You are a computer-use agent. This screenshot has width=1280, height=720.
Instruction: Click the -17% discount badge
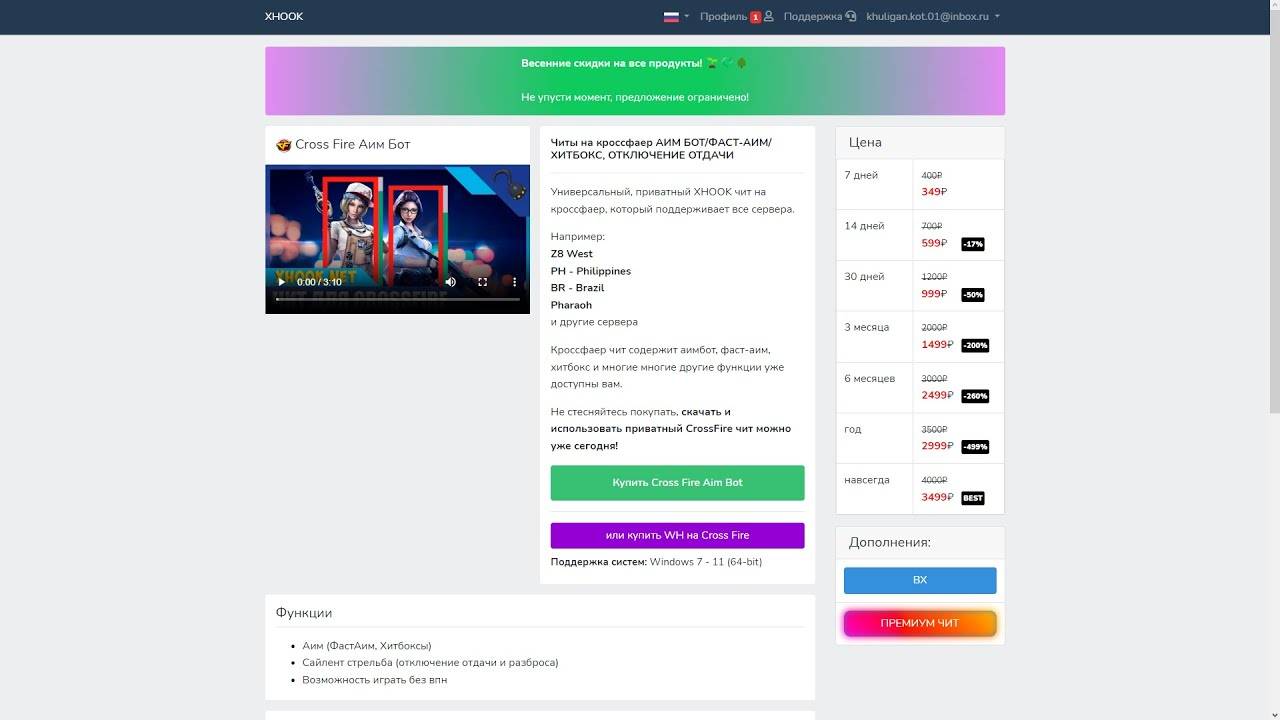[x=972, y=244]
